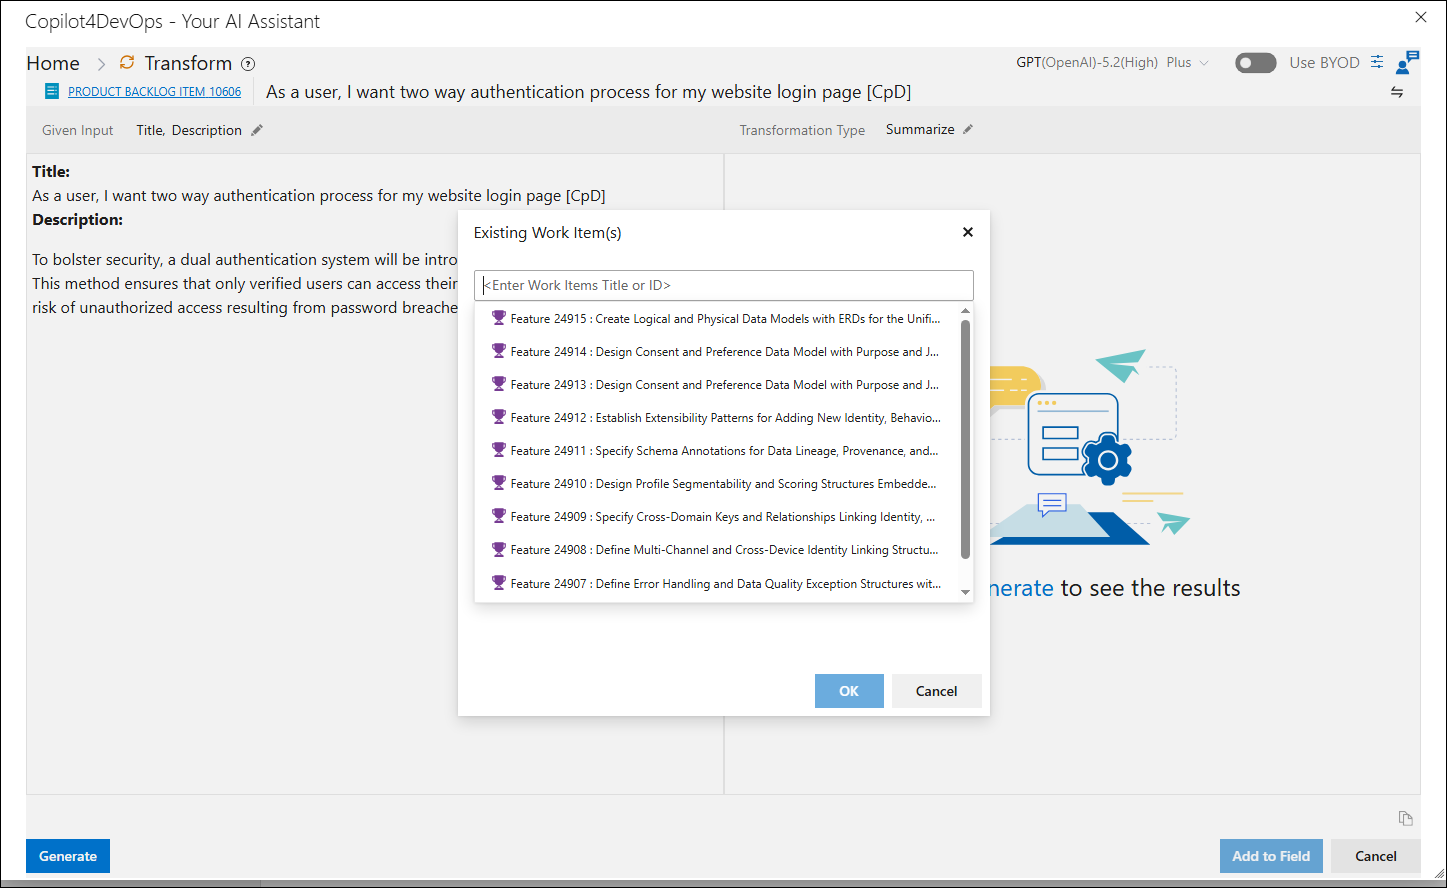Click the scroll-up arrow in work items list

point(965,311)
